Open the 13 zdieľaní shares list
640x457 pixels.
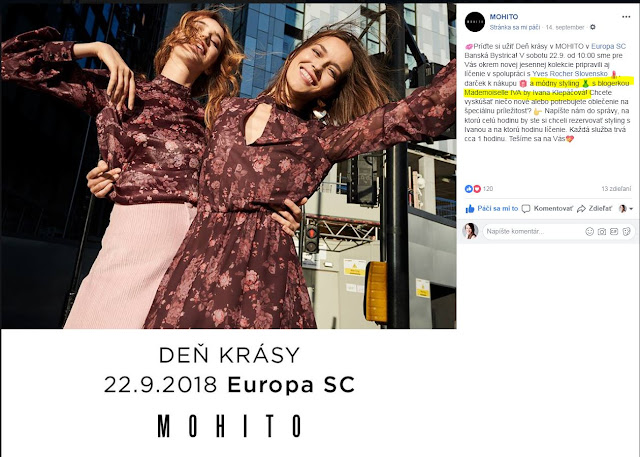[x=616, y=189]
